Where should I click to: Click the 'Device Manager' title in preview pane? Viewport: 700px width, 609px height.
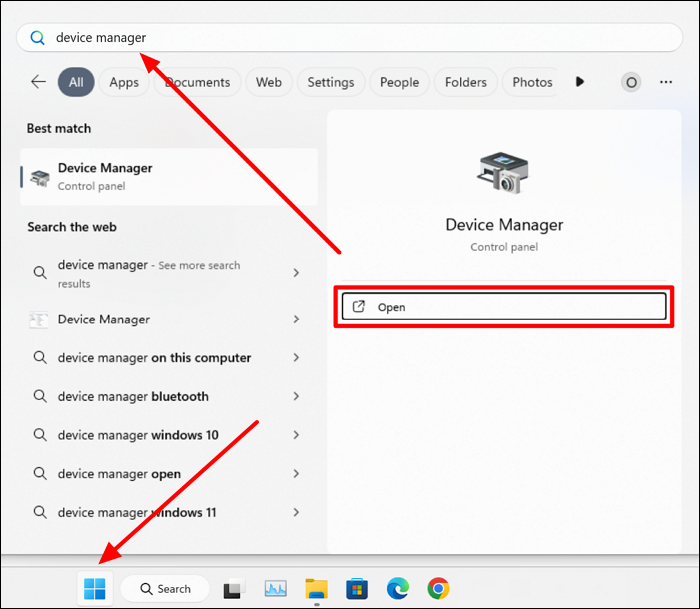(x=504, y=225)
